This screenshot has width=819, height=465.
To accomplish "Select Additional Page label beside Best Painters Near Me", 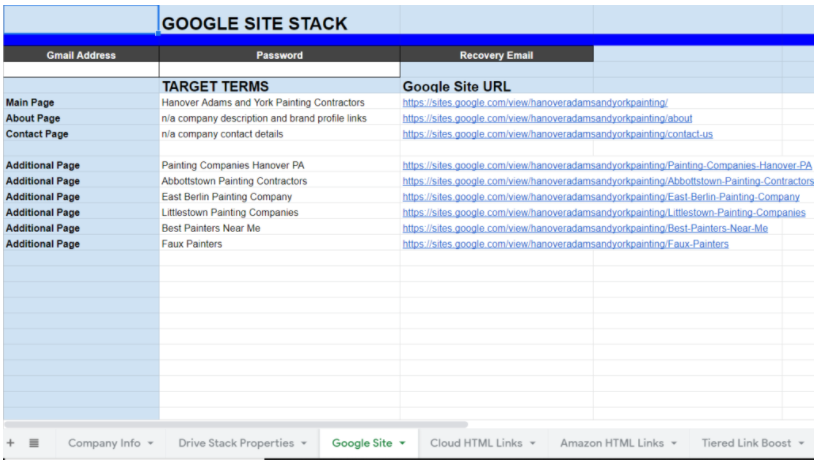I will 81,228.
